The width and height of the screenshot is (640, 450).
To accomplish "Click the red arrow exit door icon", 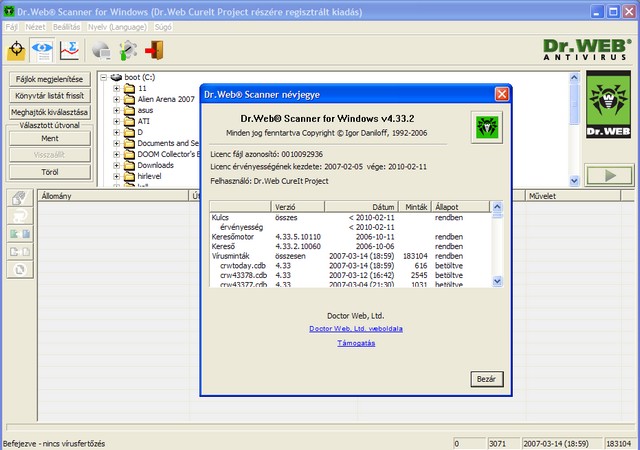I will tap(154, 50).
